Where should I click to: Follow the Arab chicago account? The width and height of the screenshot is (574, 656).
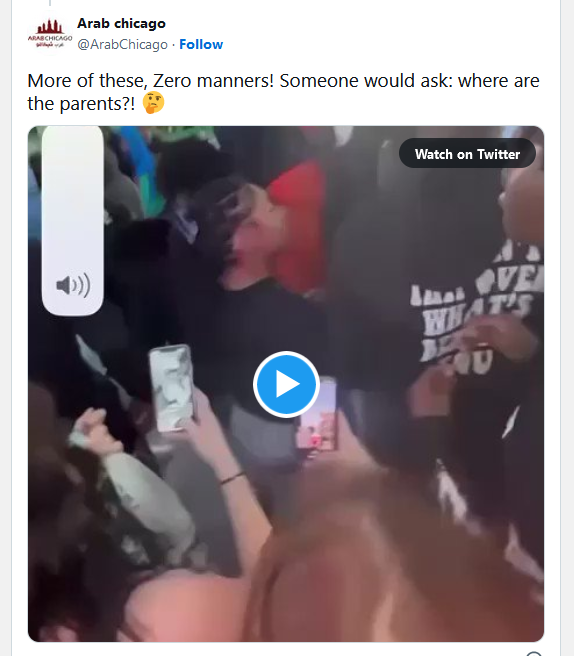[x=201, y=44]
